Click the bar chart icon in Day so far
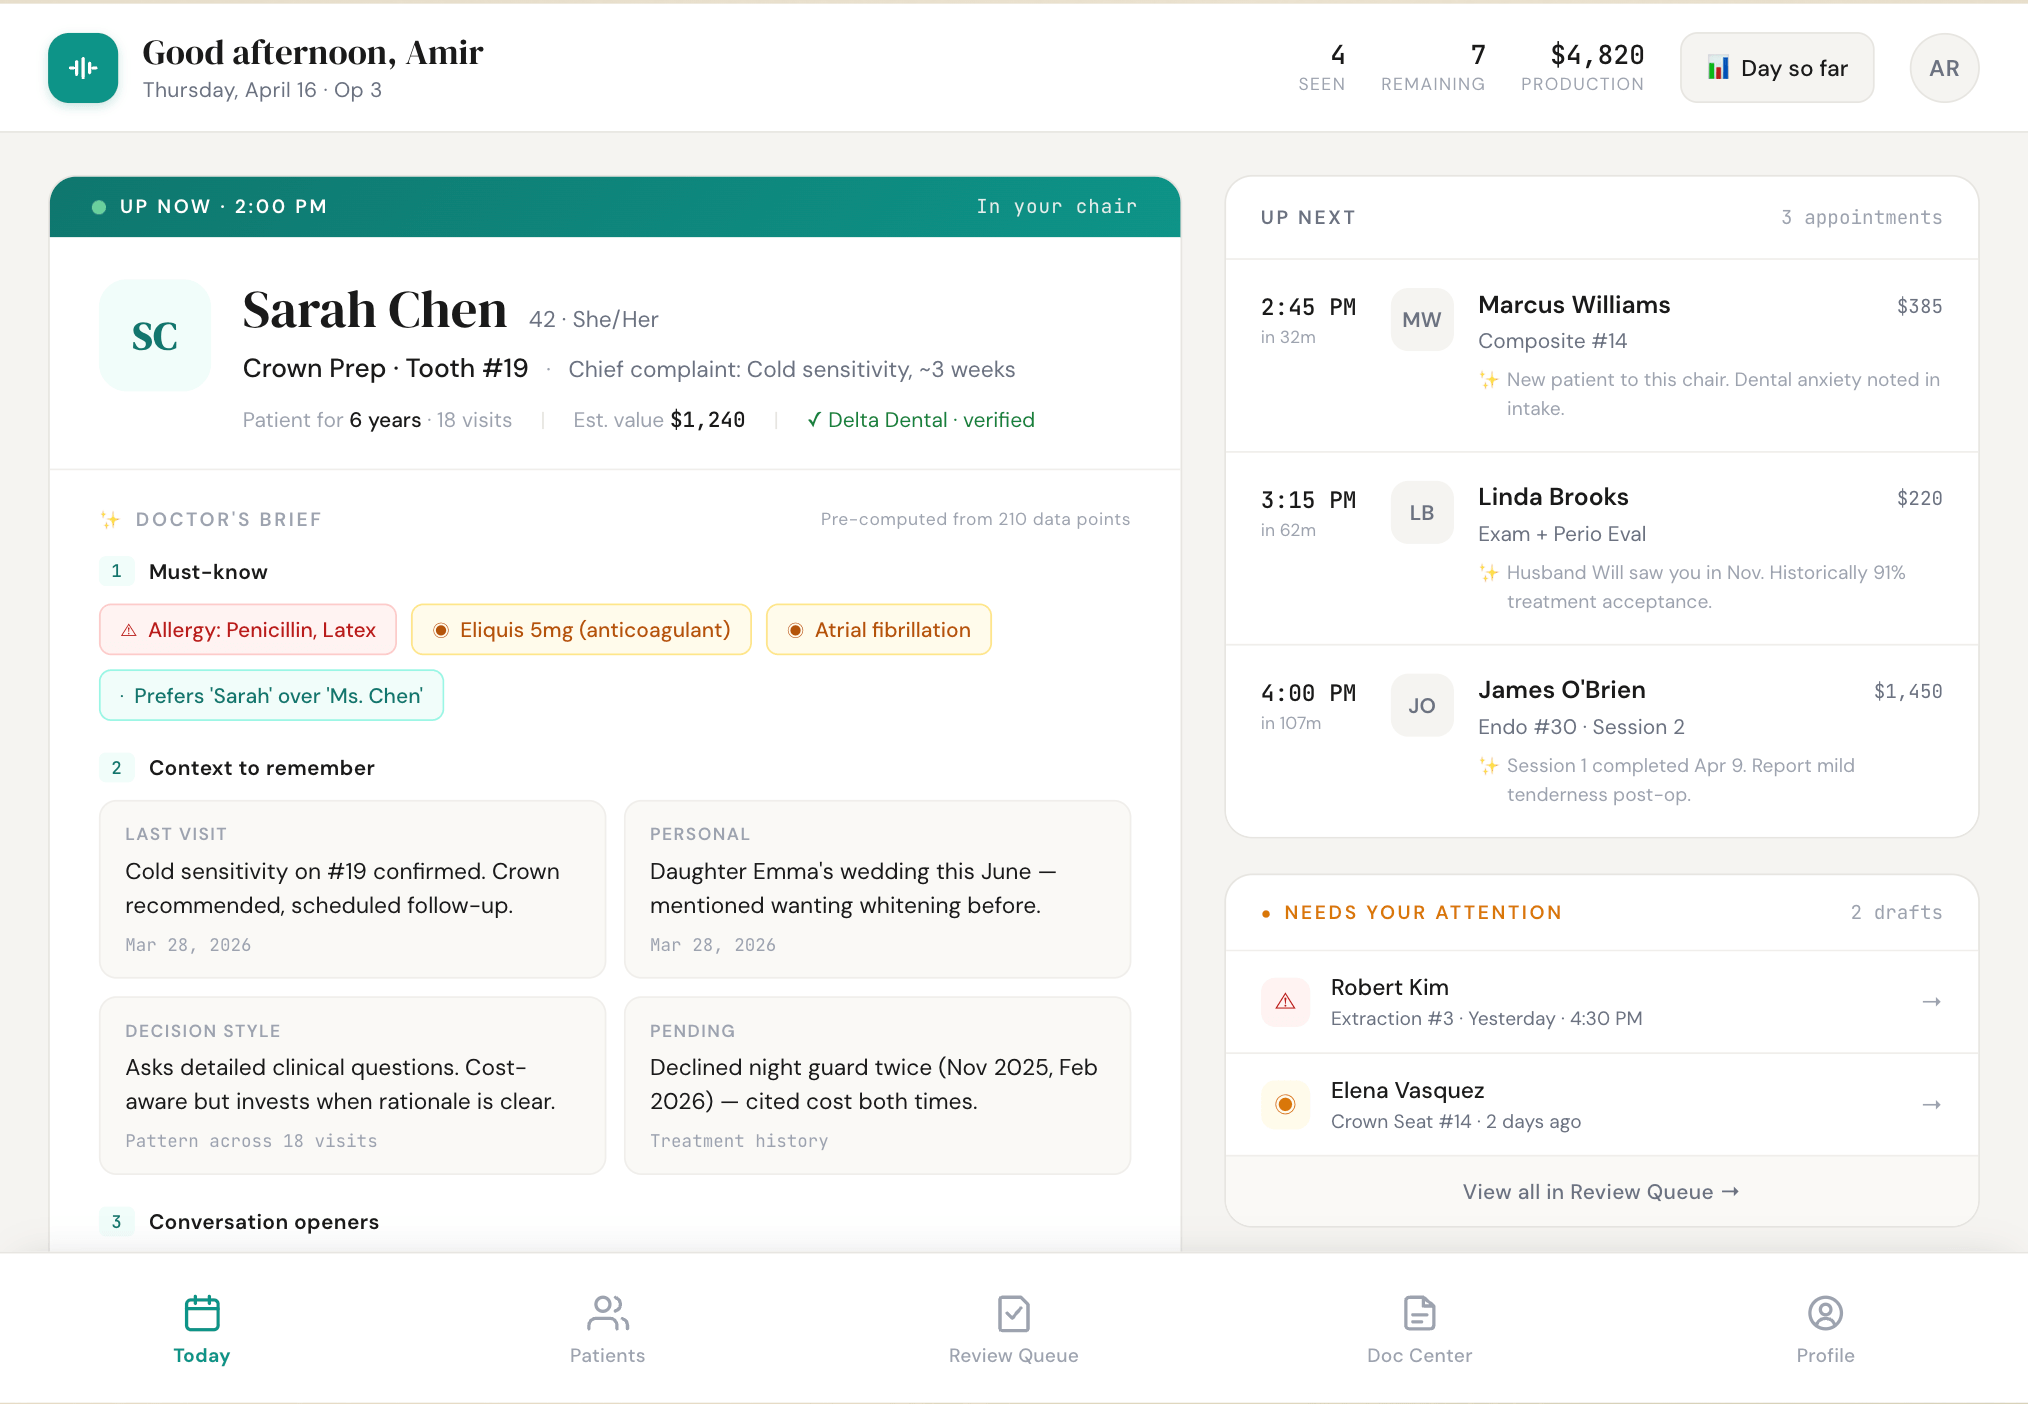 (1718, 68)
